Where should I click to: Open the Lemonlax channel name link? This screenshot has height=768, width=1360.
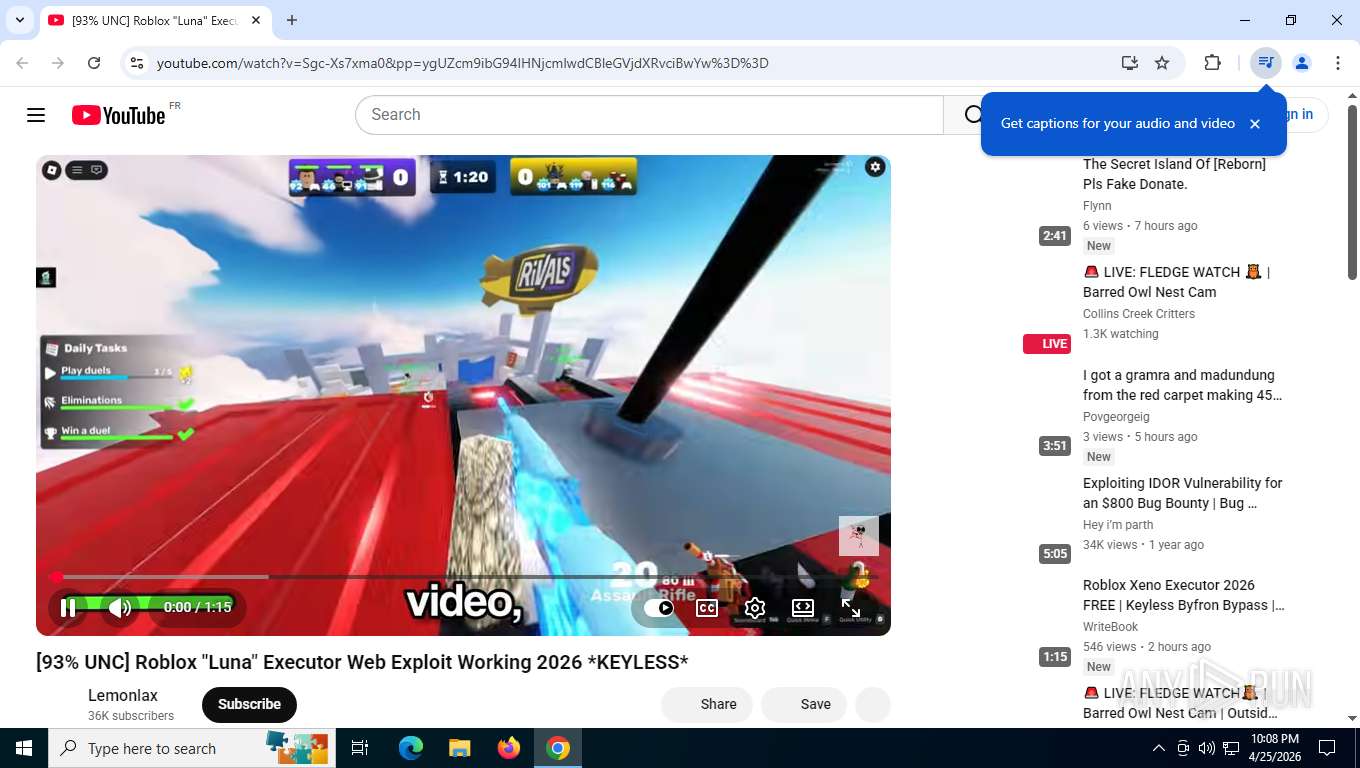click(x=123, y=695)
